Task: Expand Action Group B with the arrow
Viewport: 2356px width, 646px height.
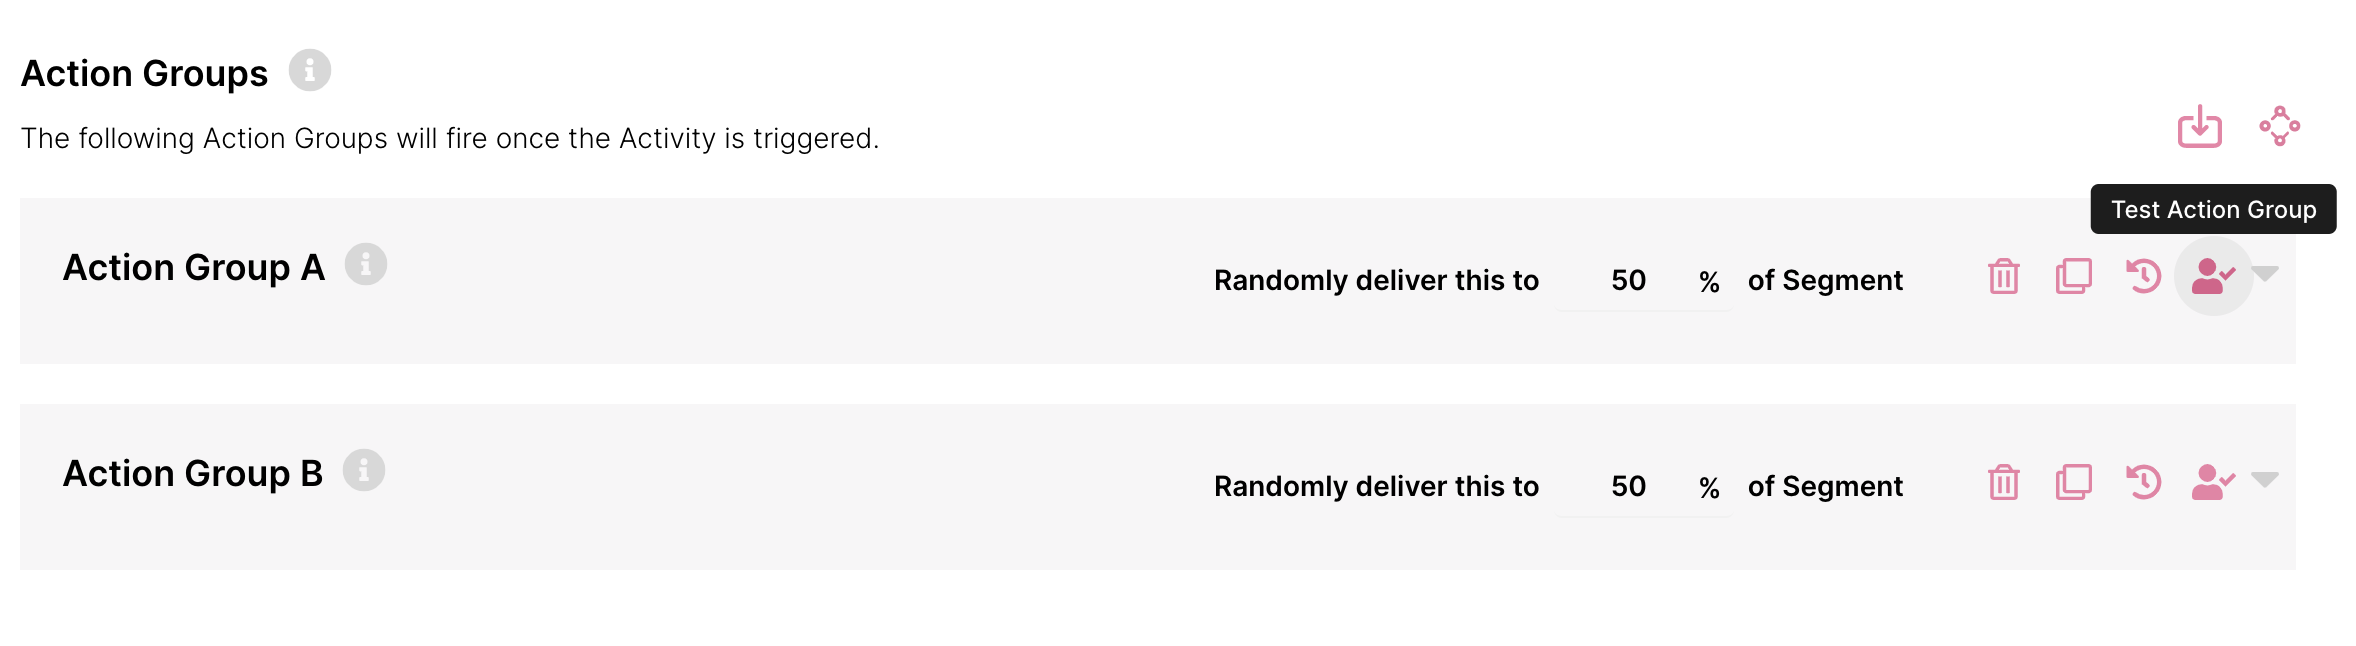Action: point(2264,479)
